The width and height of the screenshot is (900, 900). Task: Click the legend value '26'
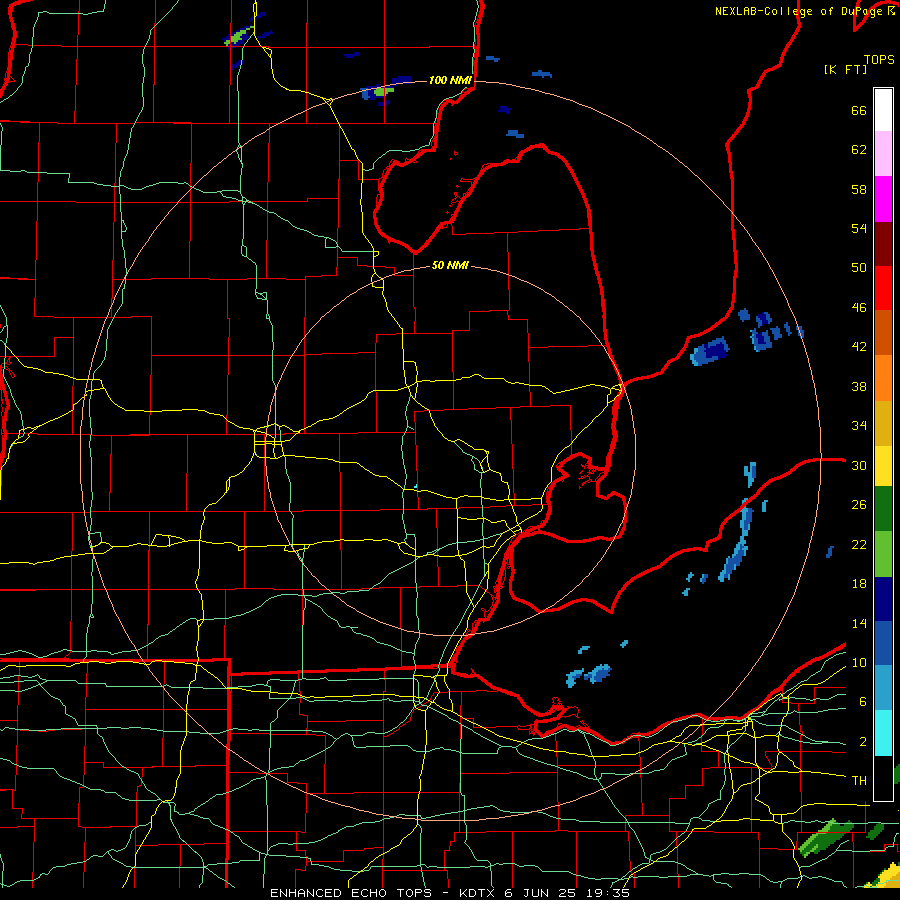pyautogui.click(x=859, y=505)
